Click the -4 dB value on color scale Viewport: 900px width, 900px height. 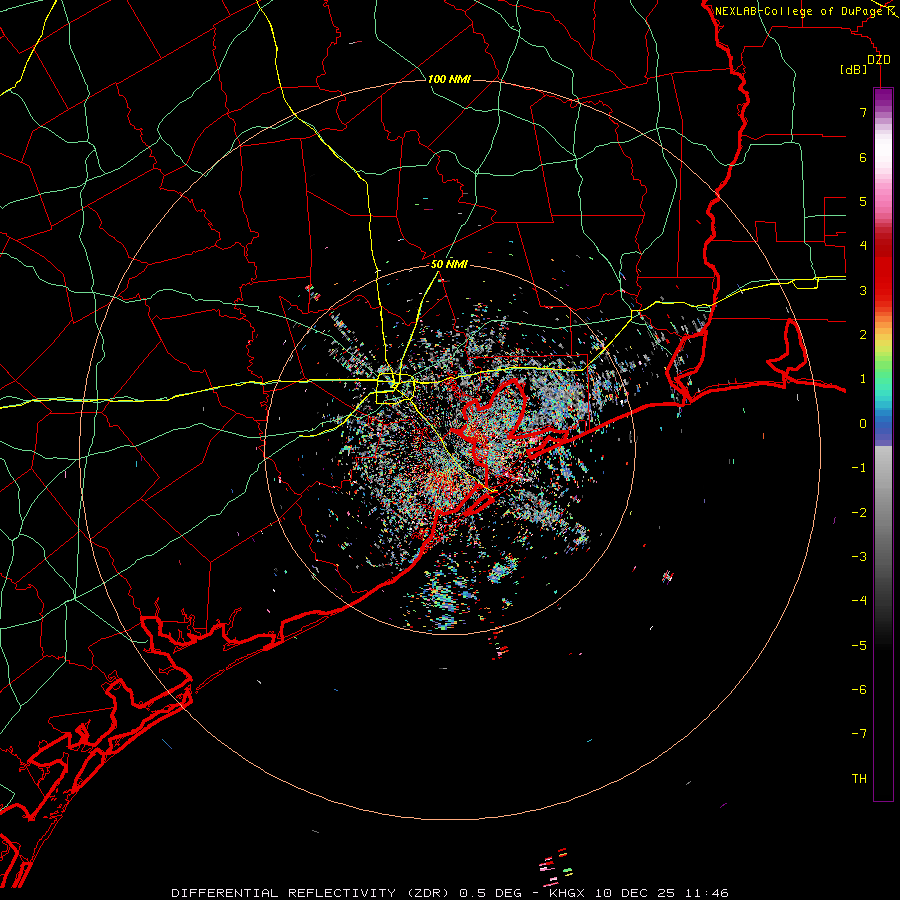(x=859, y=601)
